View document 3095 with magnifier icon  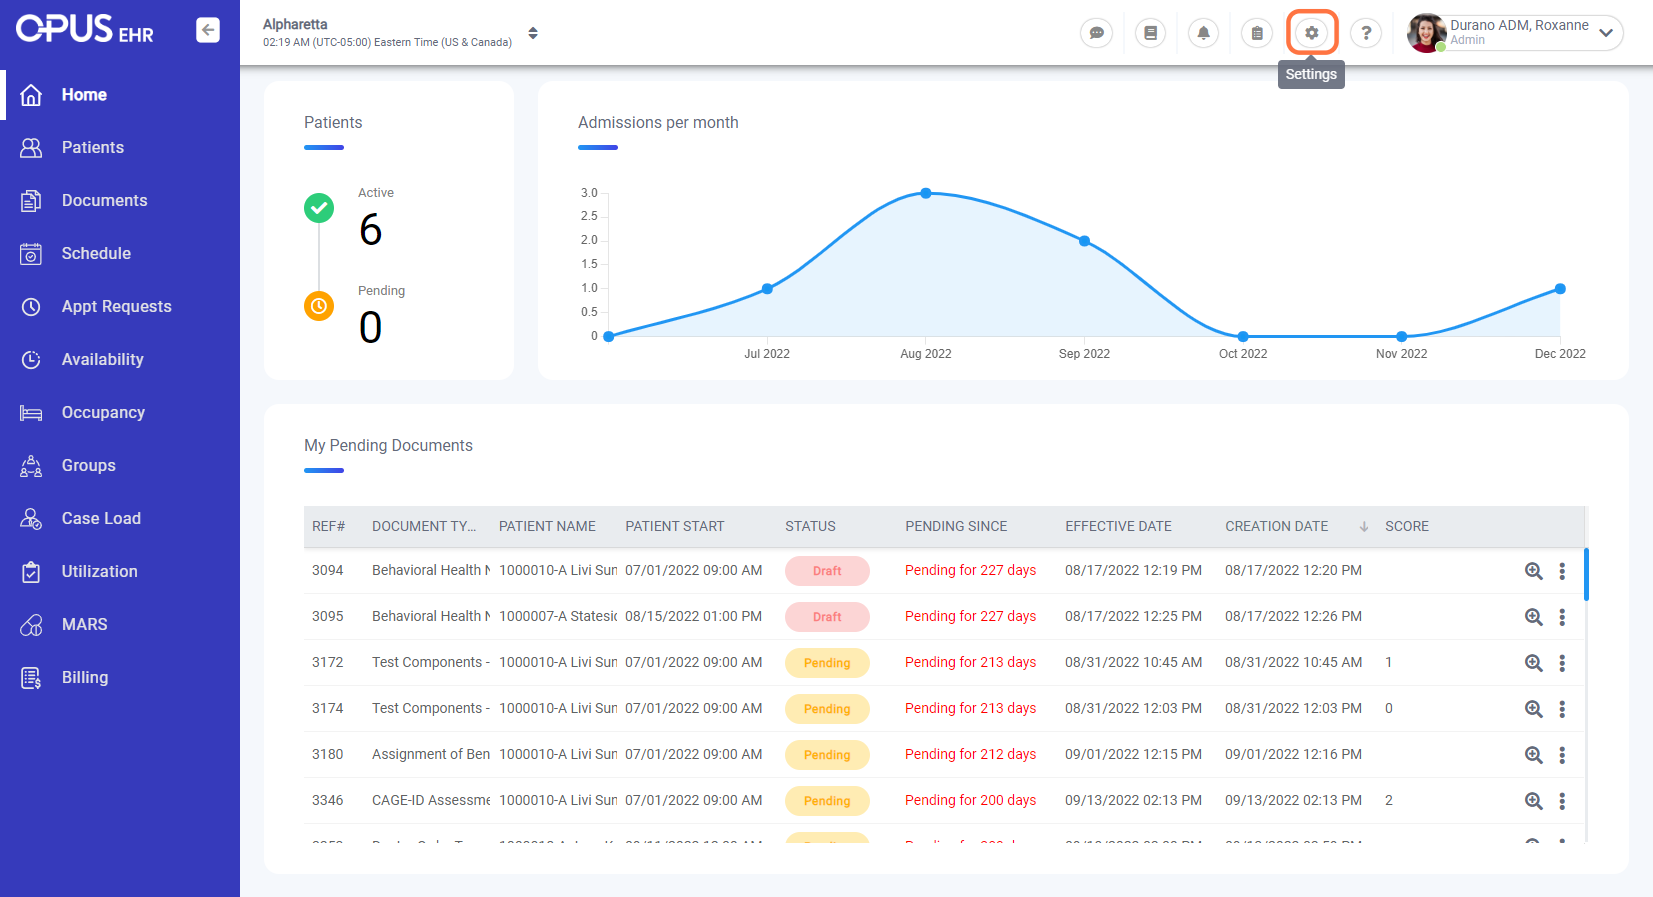[x=1533, y=617]
